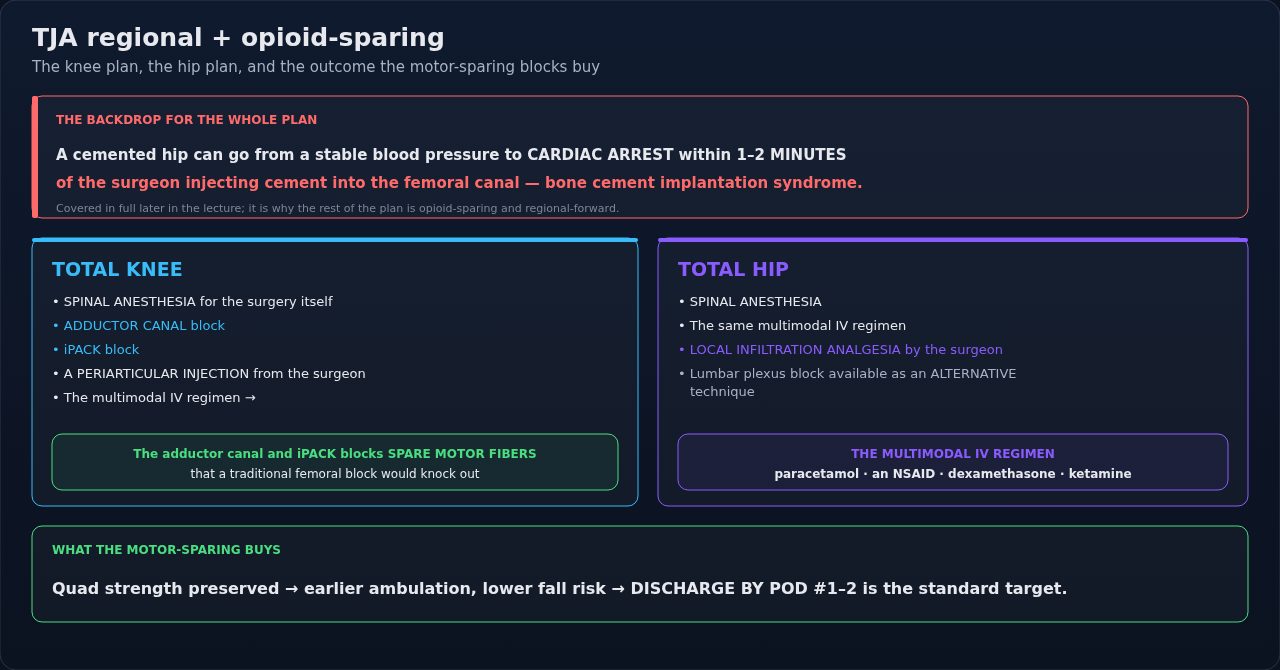This screenshot has height=670, width=1280.
Task: Click 'The multimodal IV regimen →' bullet
Action: [x=154, y=398]
